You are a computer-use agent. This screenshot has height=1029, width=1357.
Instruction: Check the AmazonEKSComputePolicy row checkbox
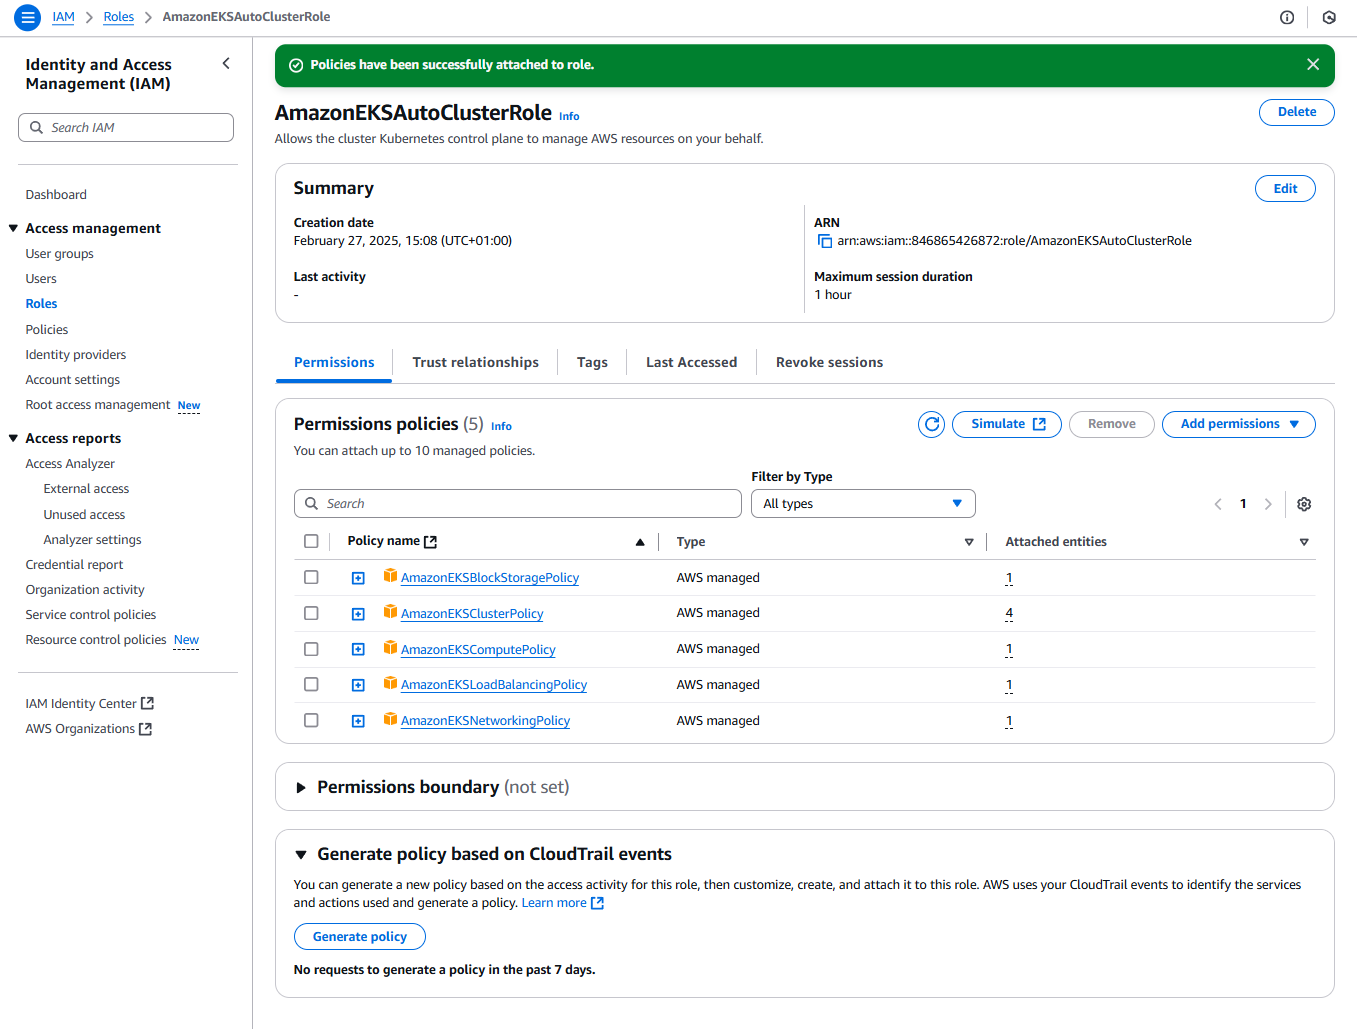(x=311, y=649)
